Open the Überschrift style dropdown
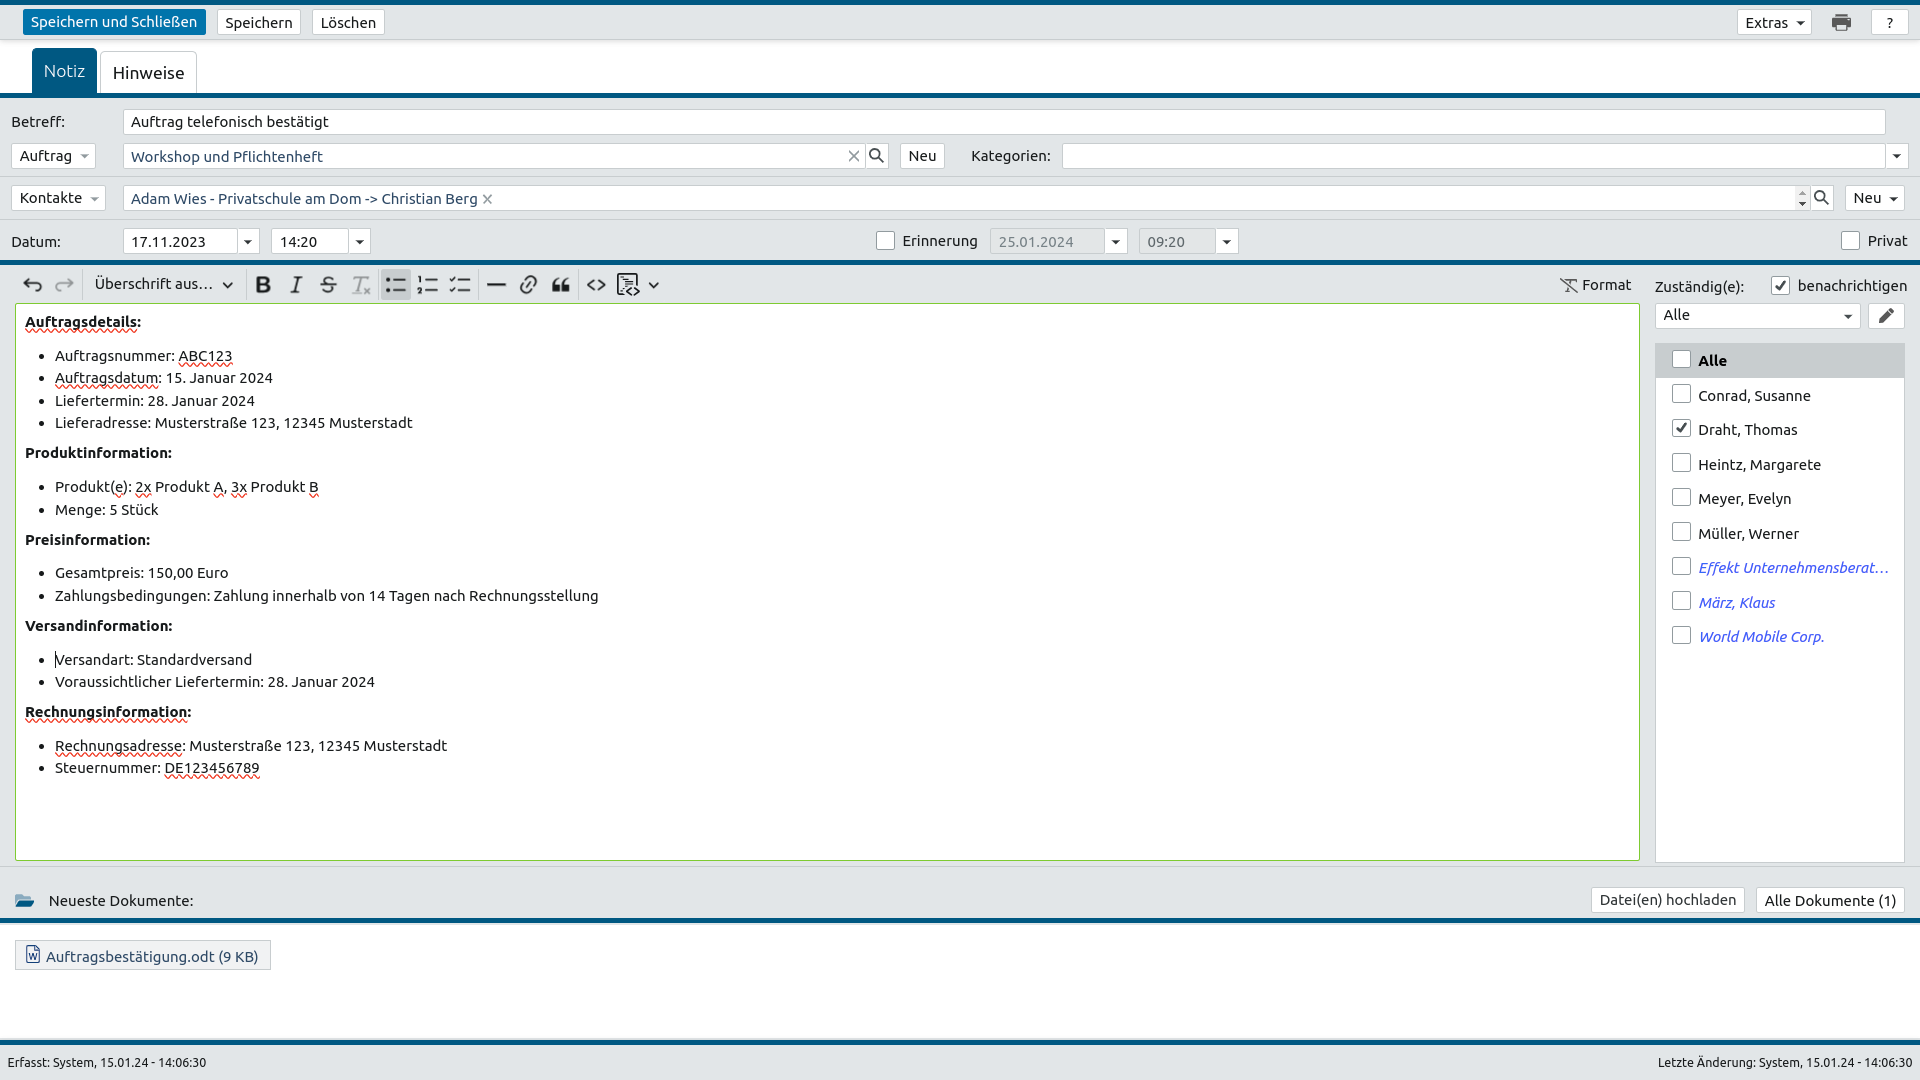The width and height of the screenshot is (1920, 1080). coord(164,285)
